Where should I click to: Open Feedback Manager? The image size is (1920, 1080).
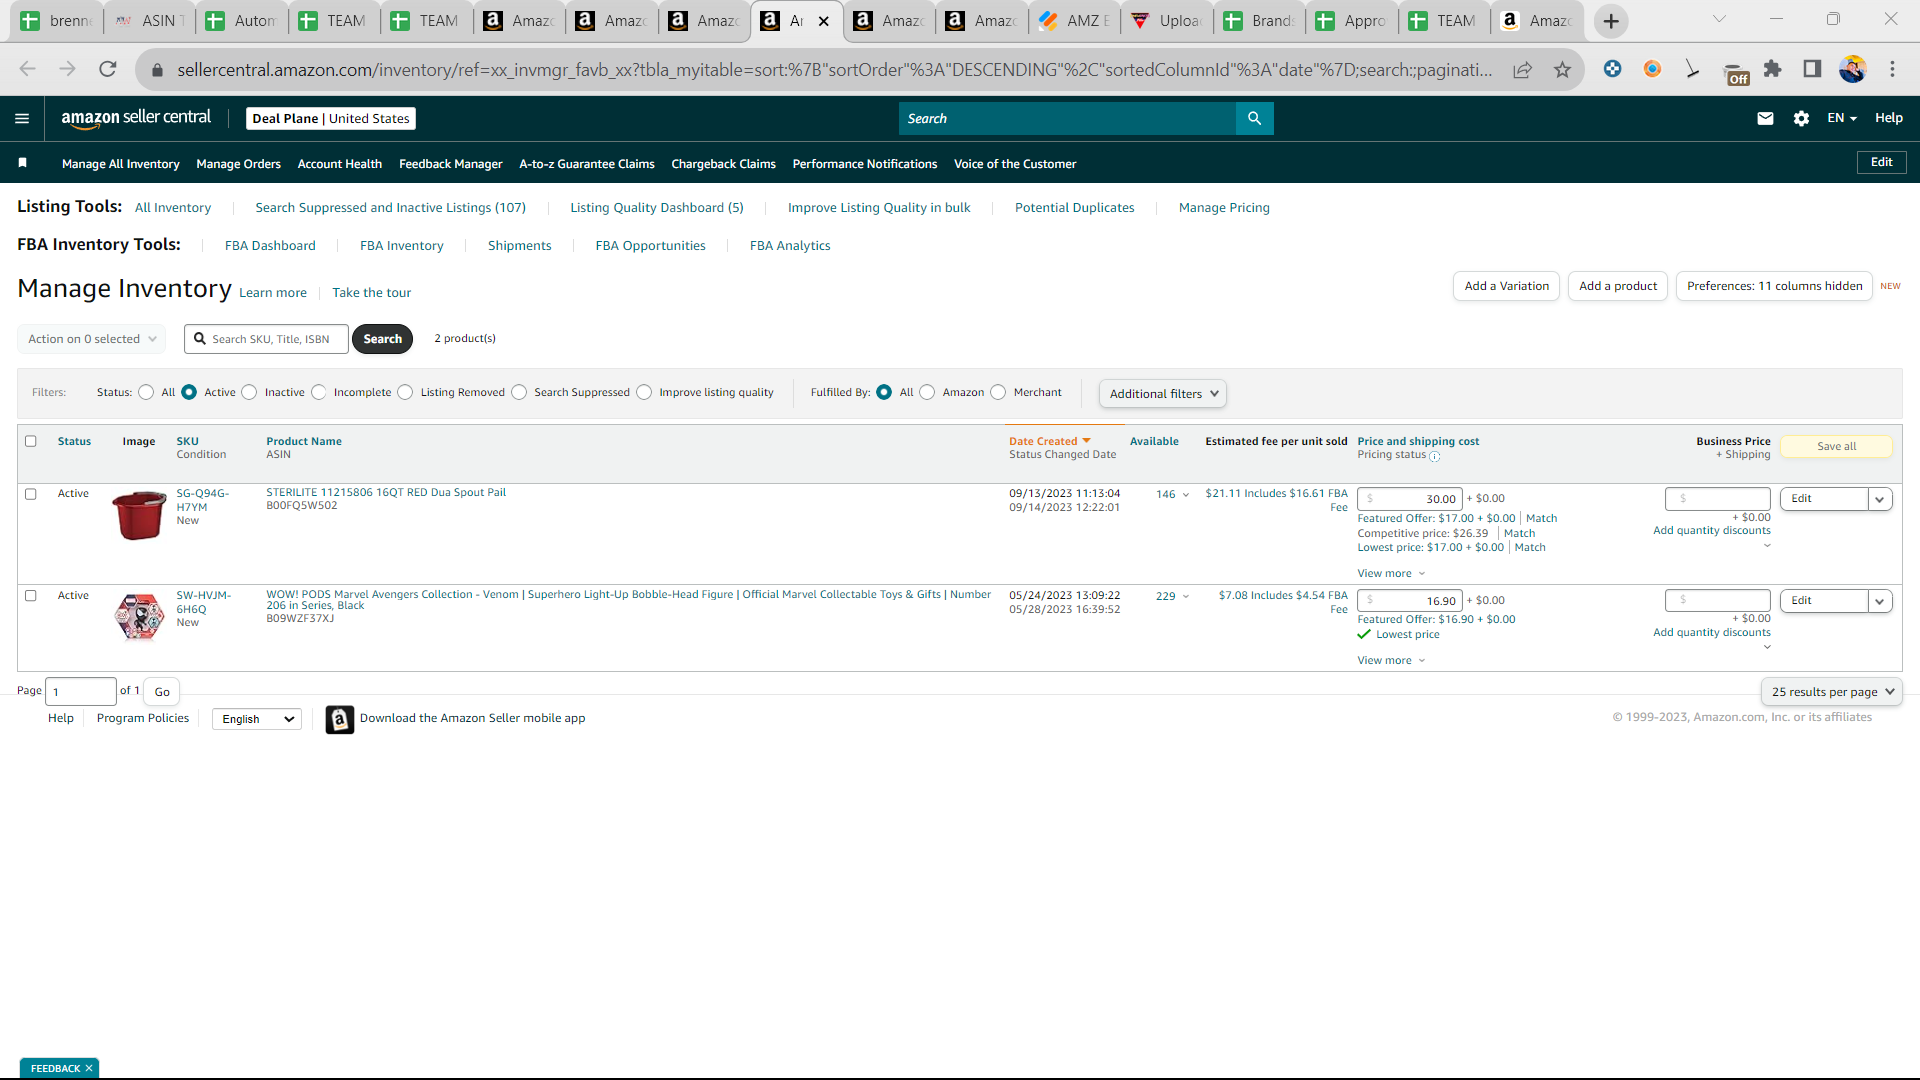451,164
